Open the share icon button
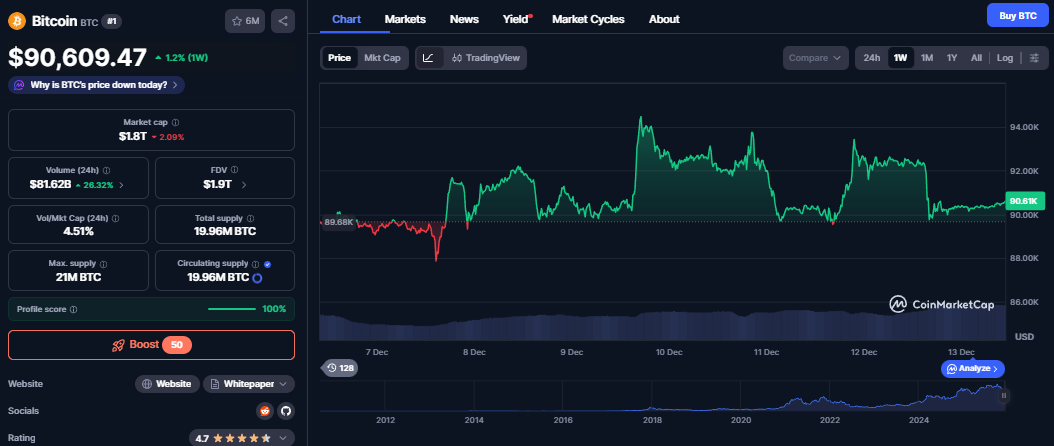The height and width of the screenshot is (446, 1054). tap(283, 21)
